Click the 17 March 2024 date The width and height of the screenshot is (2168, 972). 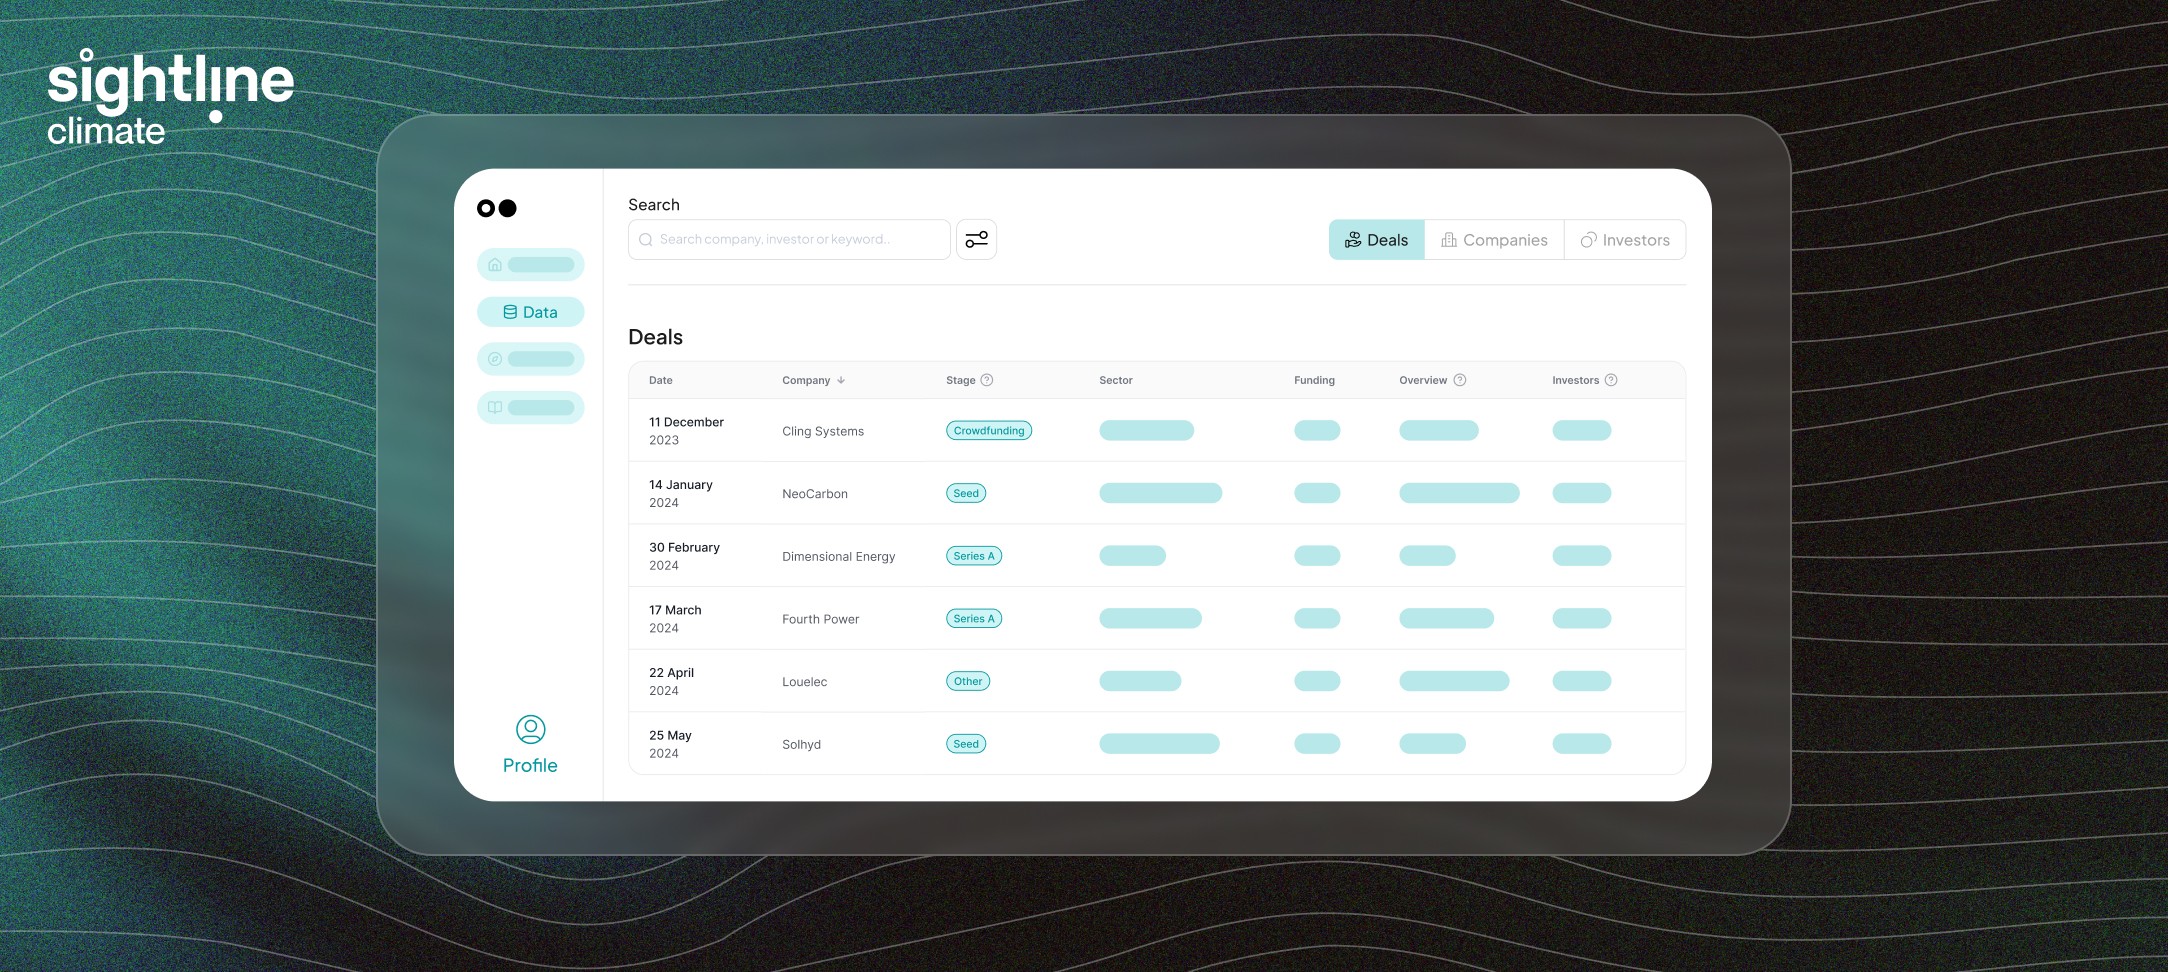[x=675, y=619]
